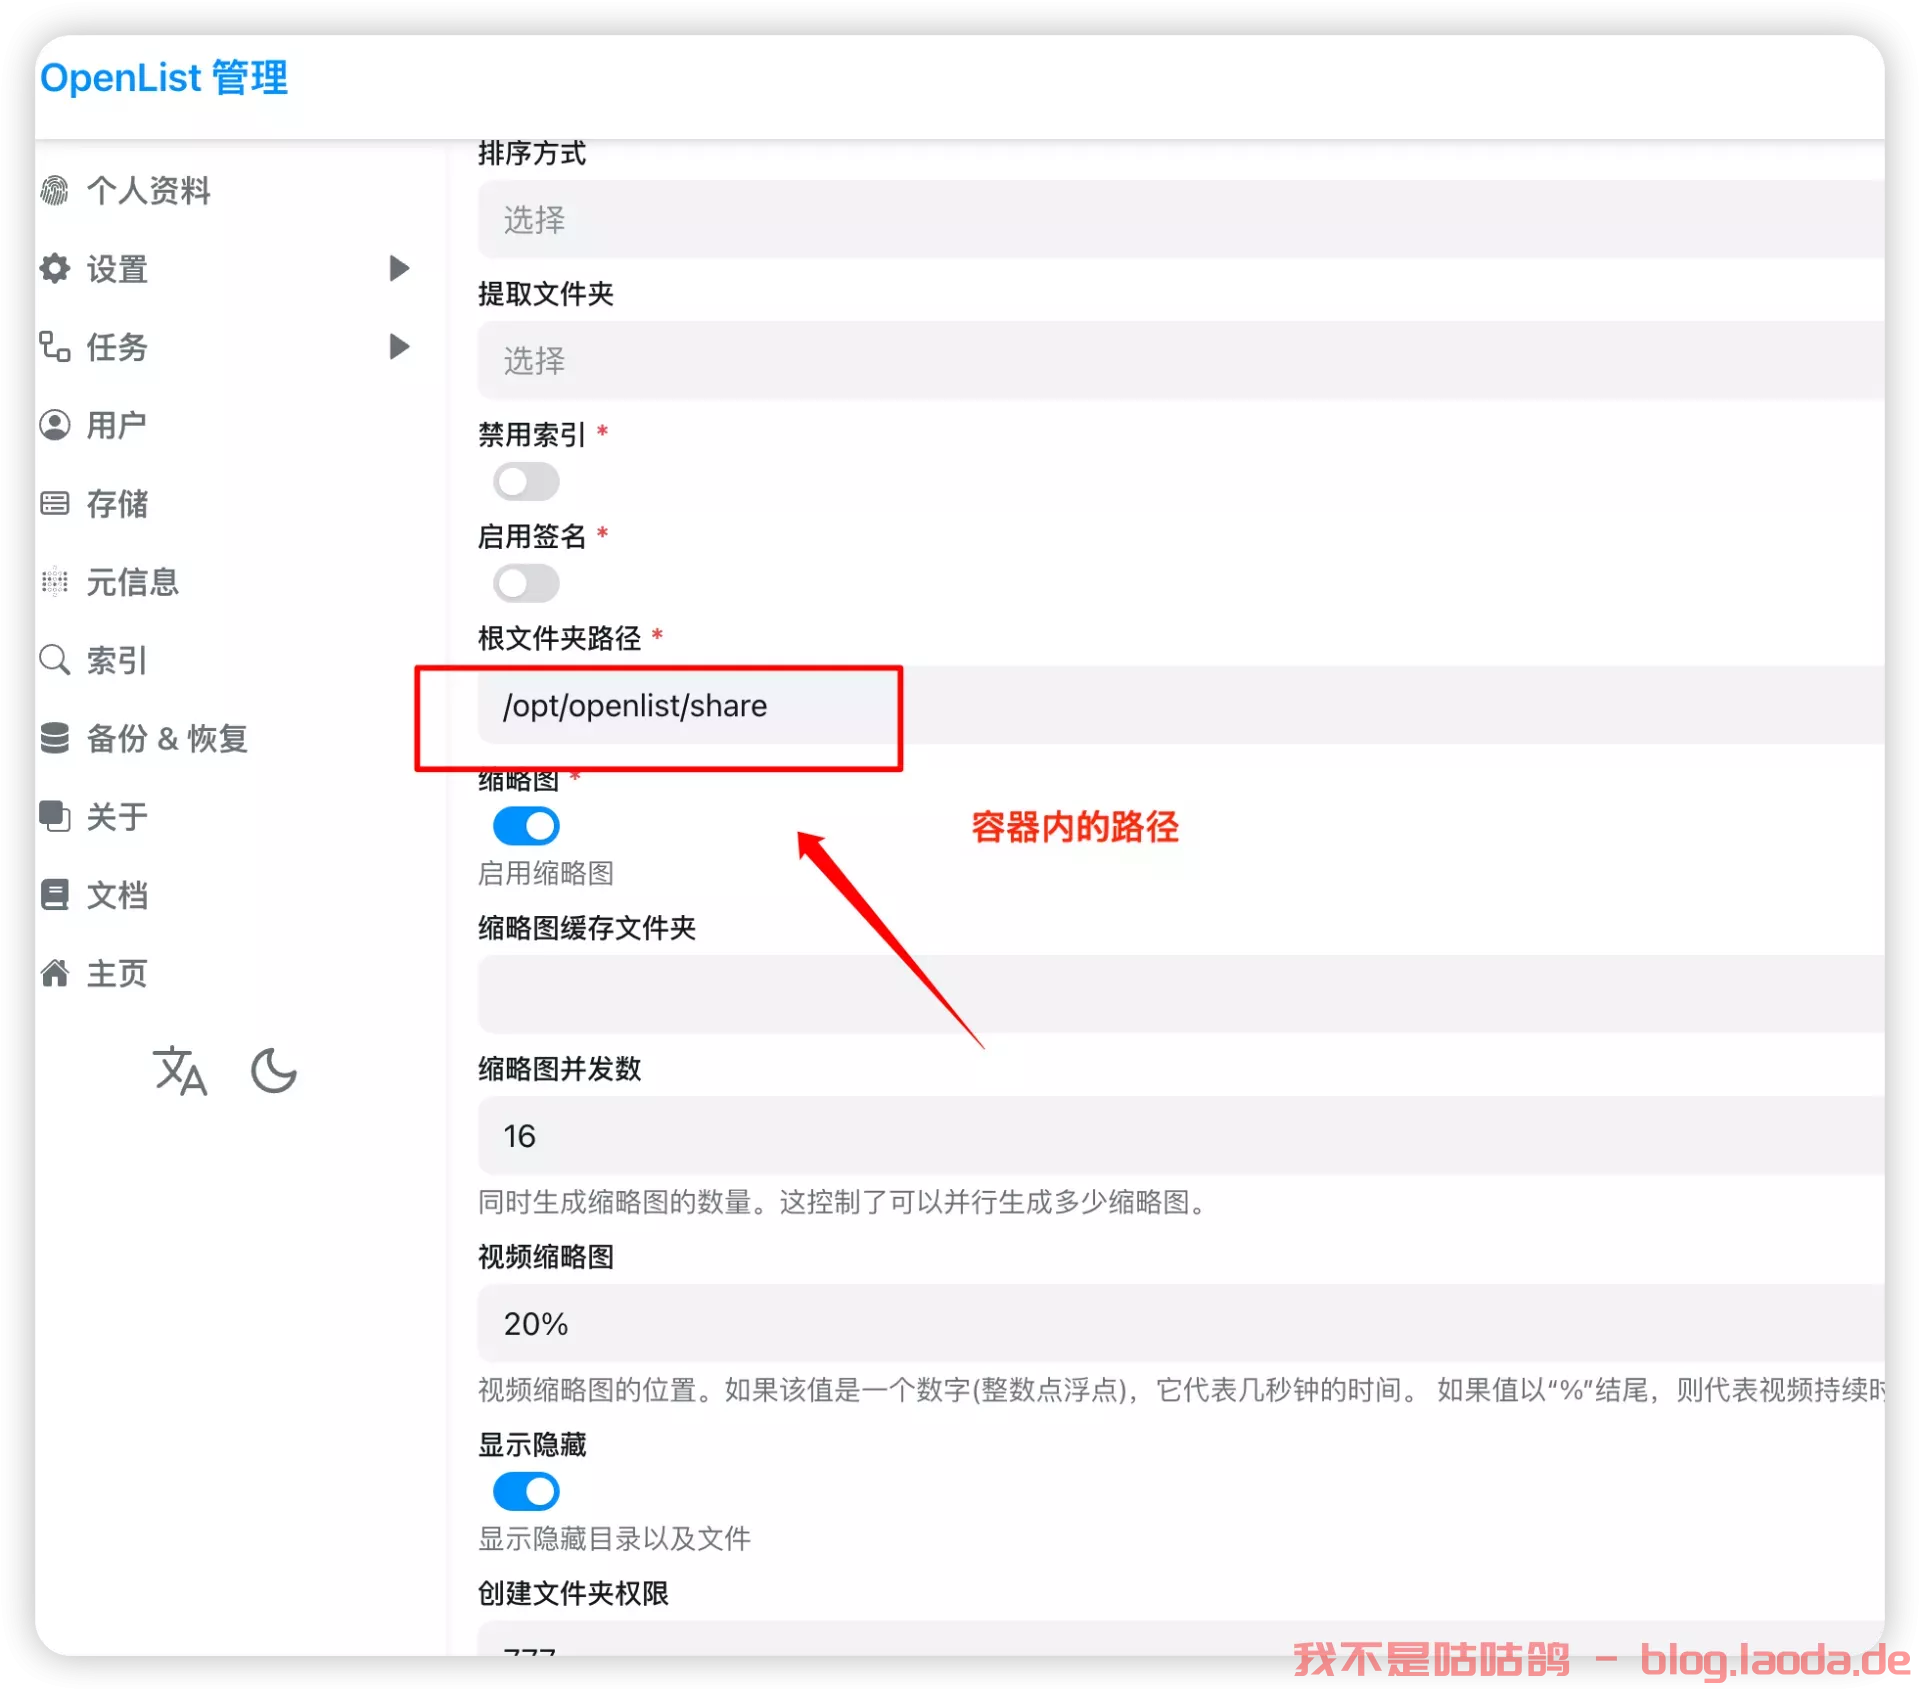
Task: Click the fingerprint icon beside 个人资料
Action: [55, 190]
